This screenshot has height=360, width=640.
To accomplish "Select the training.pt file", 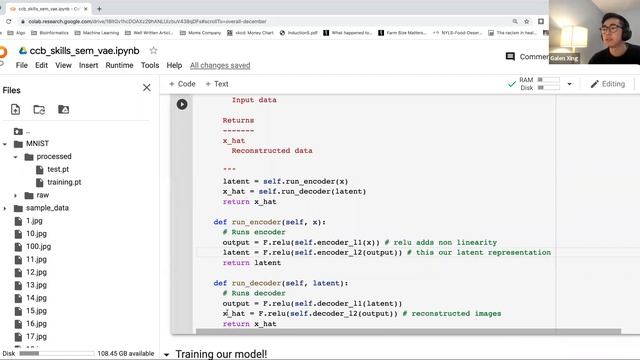I will click(x=64, y=182).
